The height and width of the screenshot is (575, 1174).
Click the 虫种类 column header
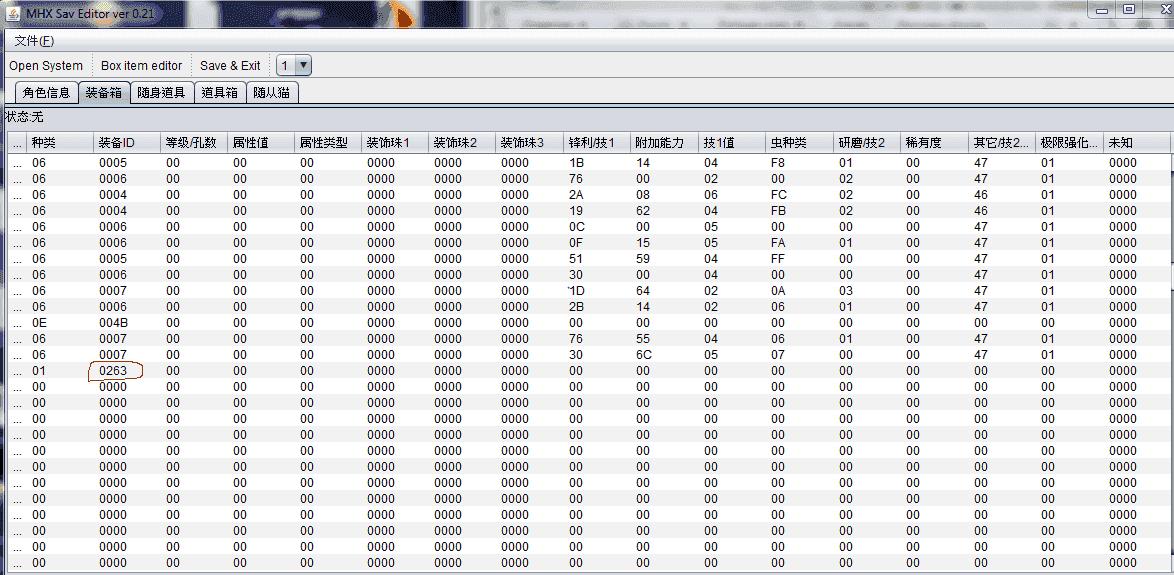point(799,142)
